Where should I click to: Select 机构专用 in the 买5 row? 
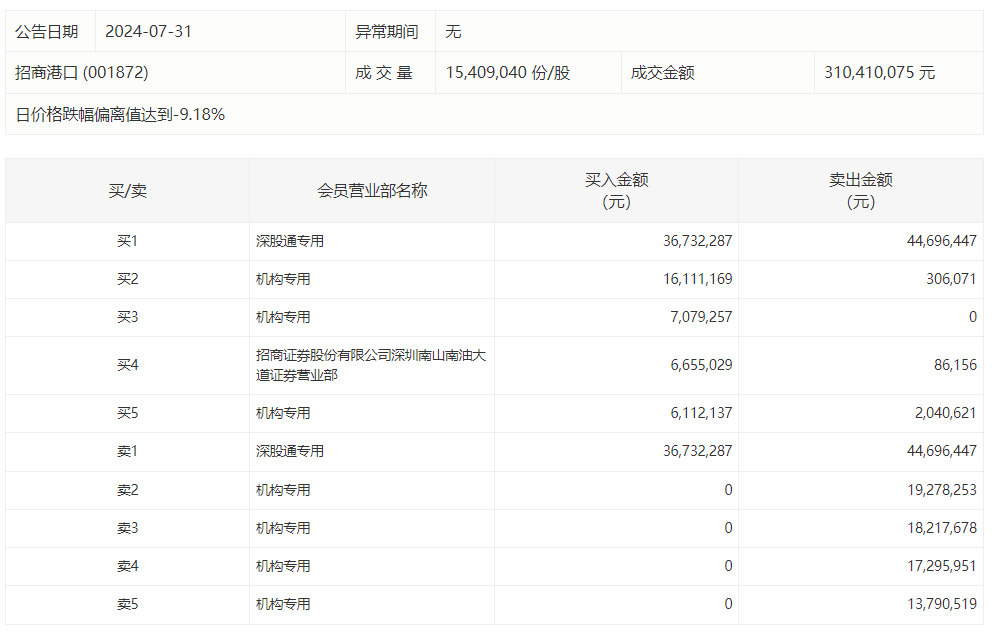283,414
